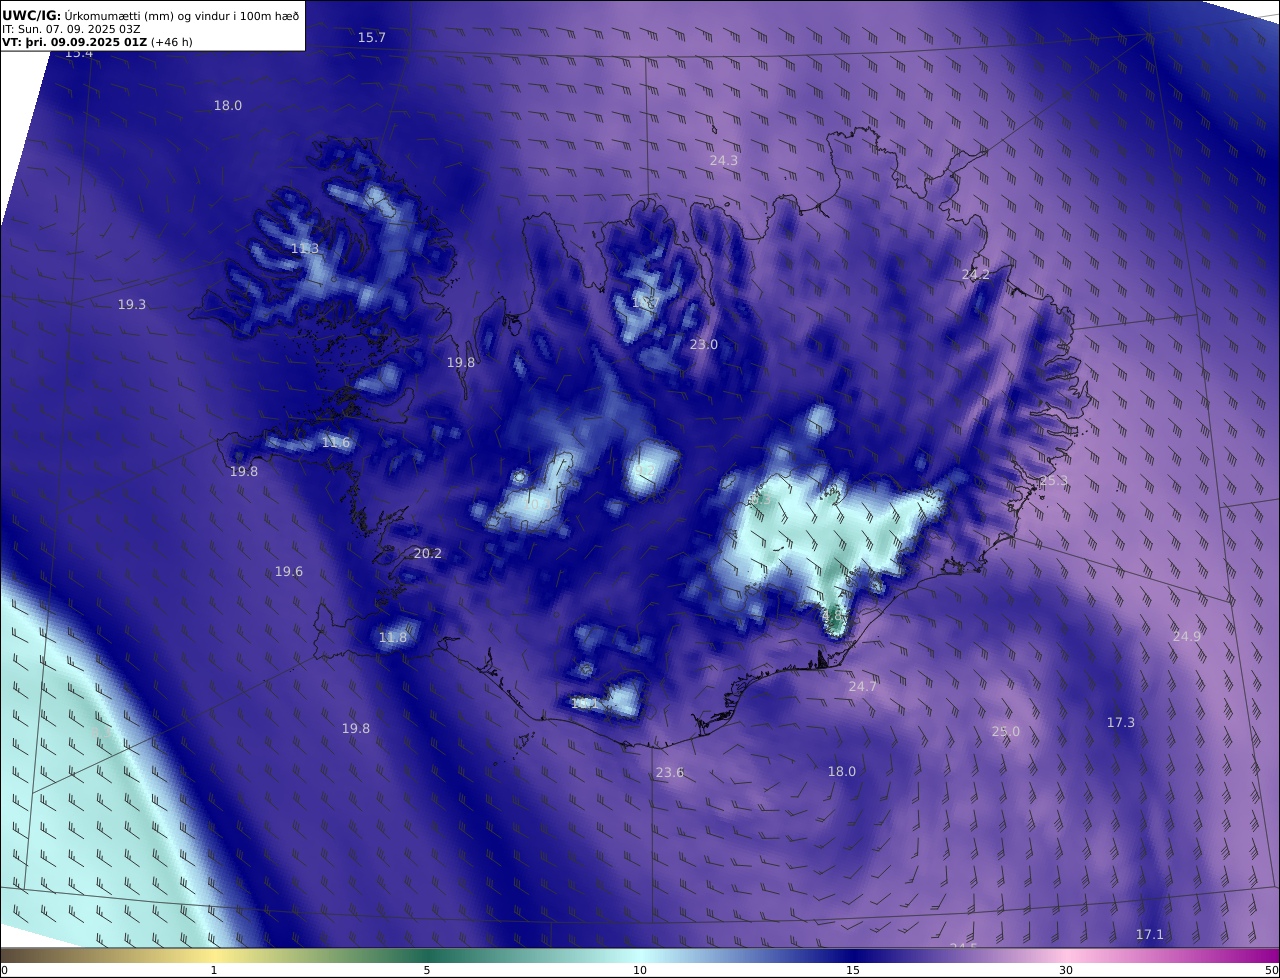Click the map value 17.3
The width and height of the screenshot is (1280, 978).
click(x=1121, y=722)
